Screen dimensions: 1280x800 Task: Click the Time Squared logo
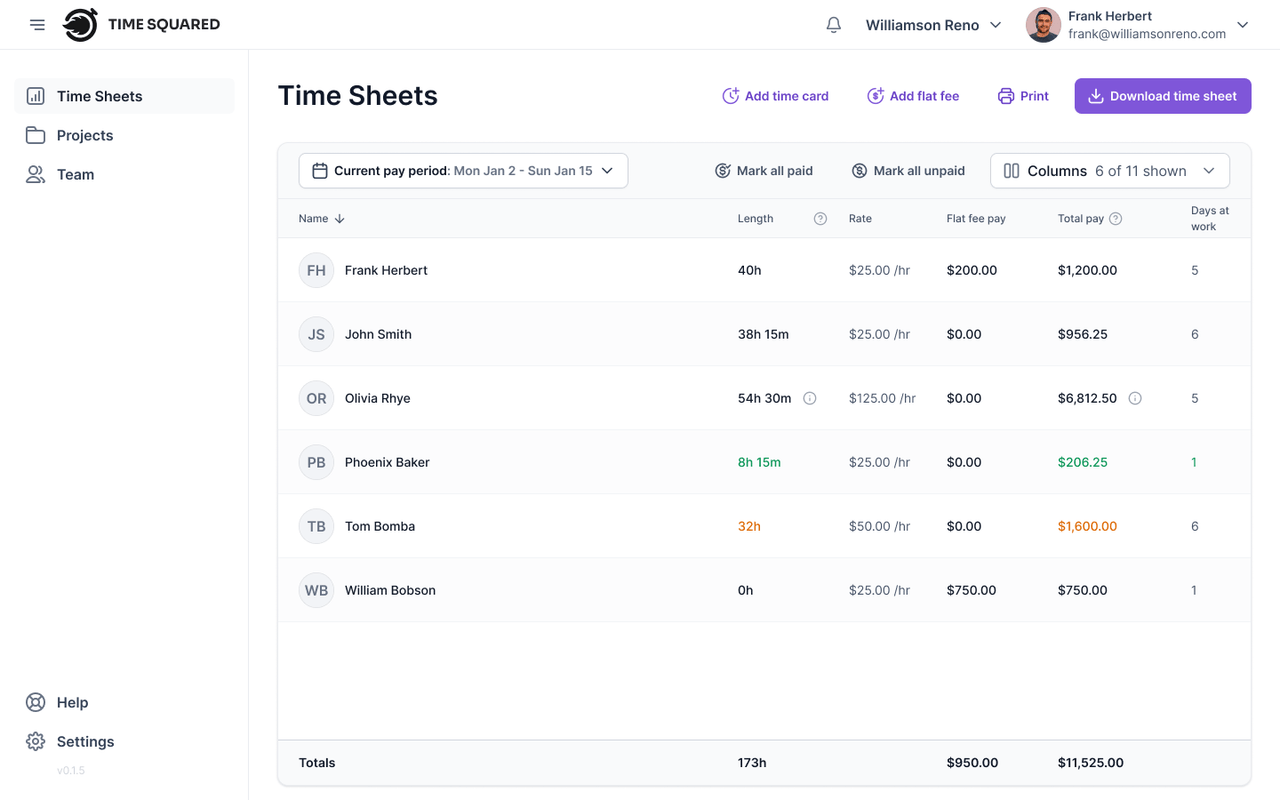[x=142, y=25]
